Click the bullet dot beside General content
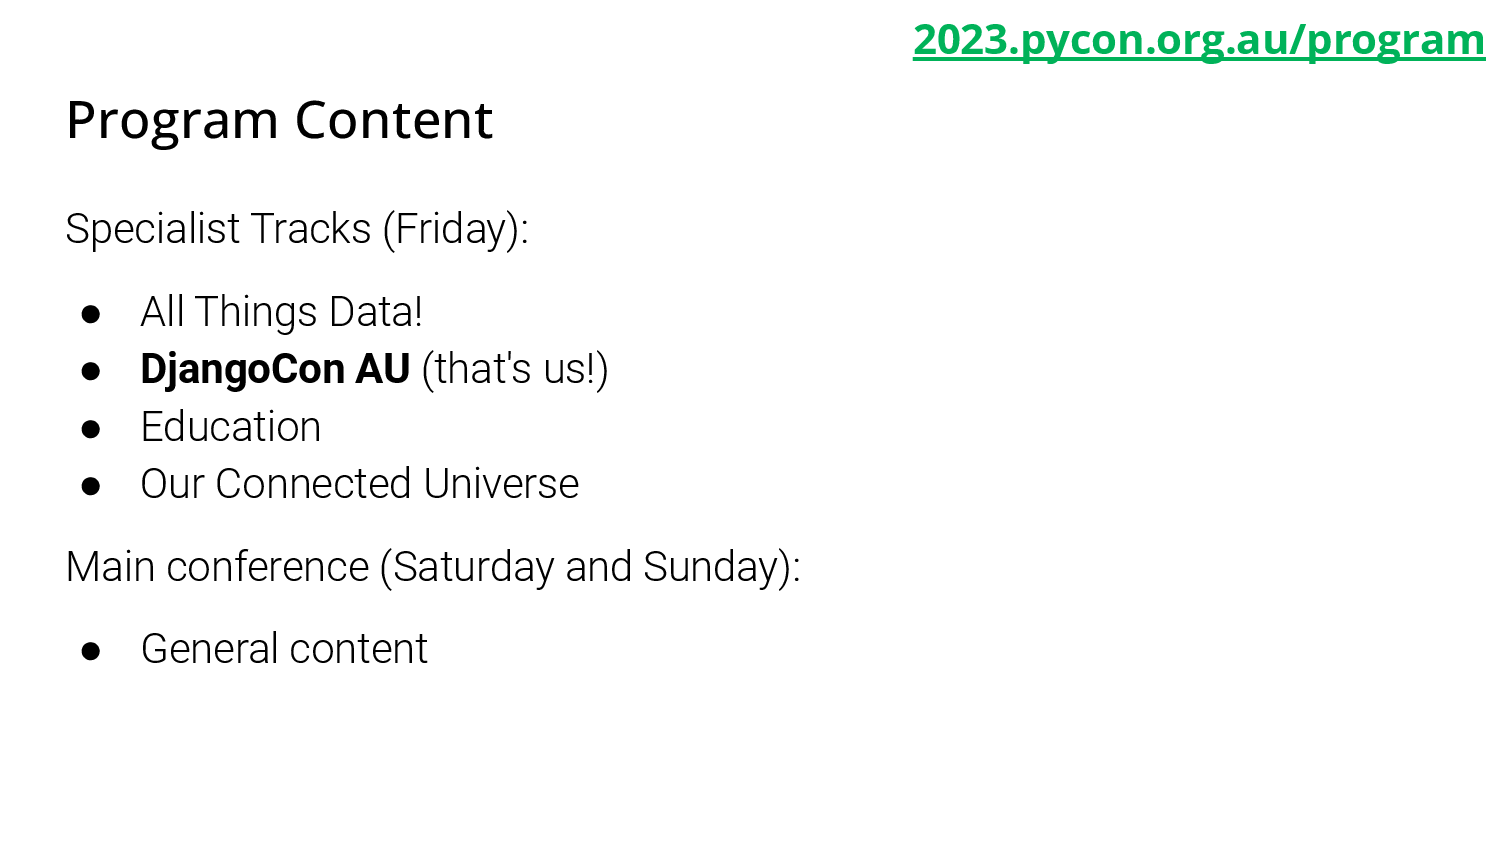This screenshot has width=1500, height=844. 91,651
